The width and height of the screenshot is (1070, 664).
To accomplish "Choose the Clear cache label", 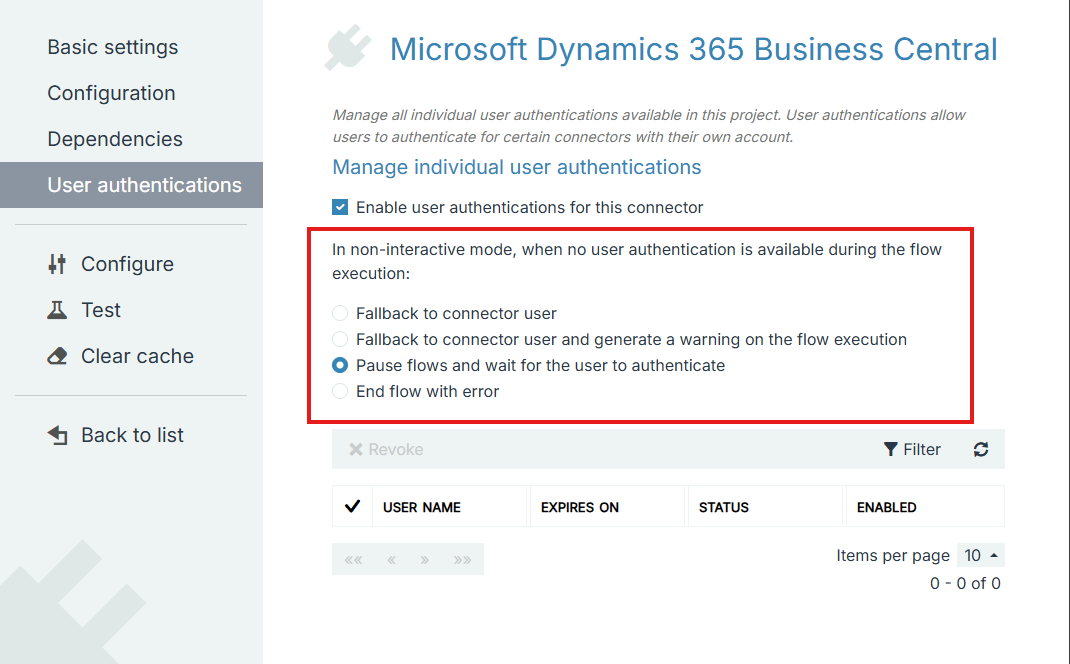I will 137,356.
